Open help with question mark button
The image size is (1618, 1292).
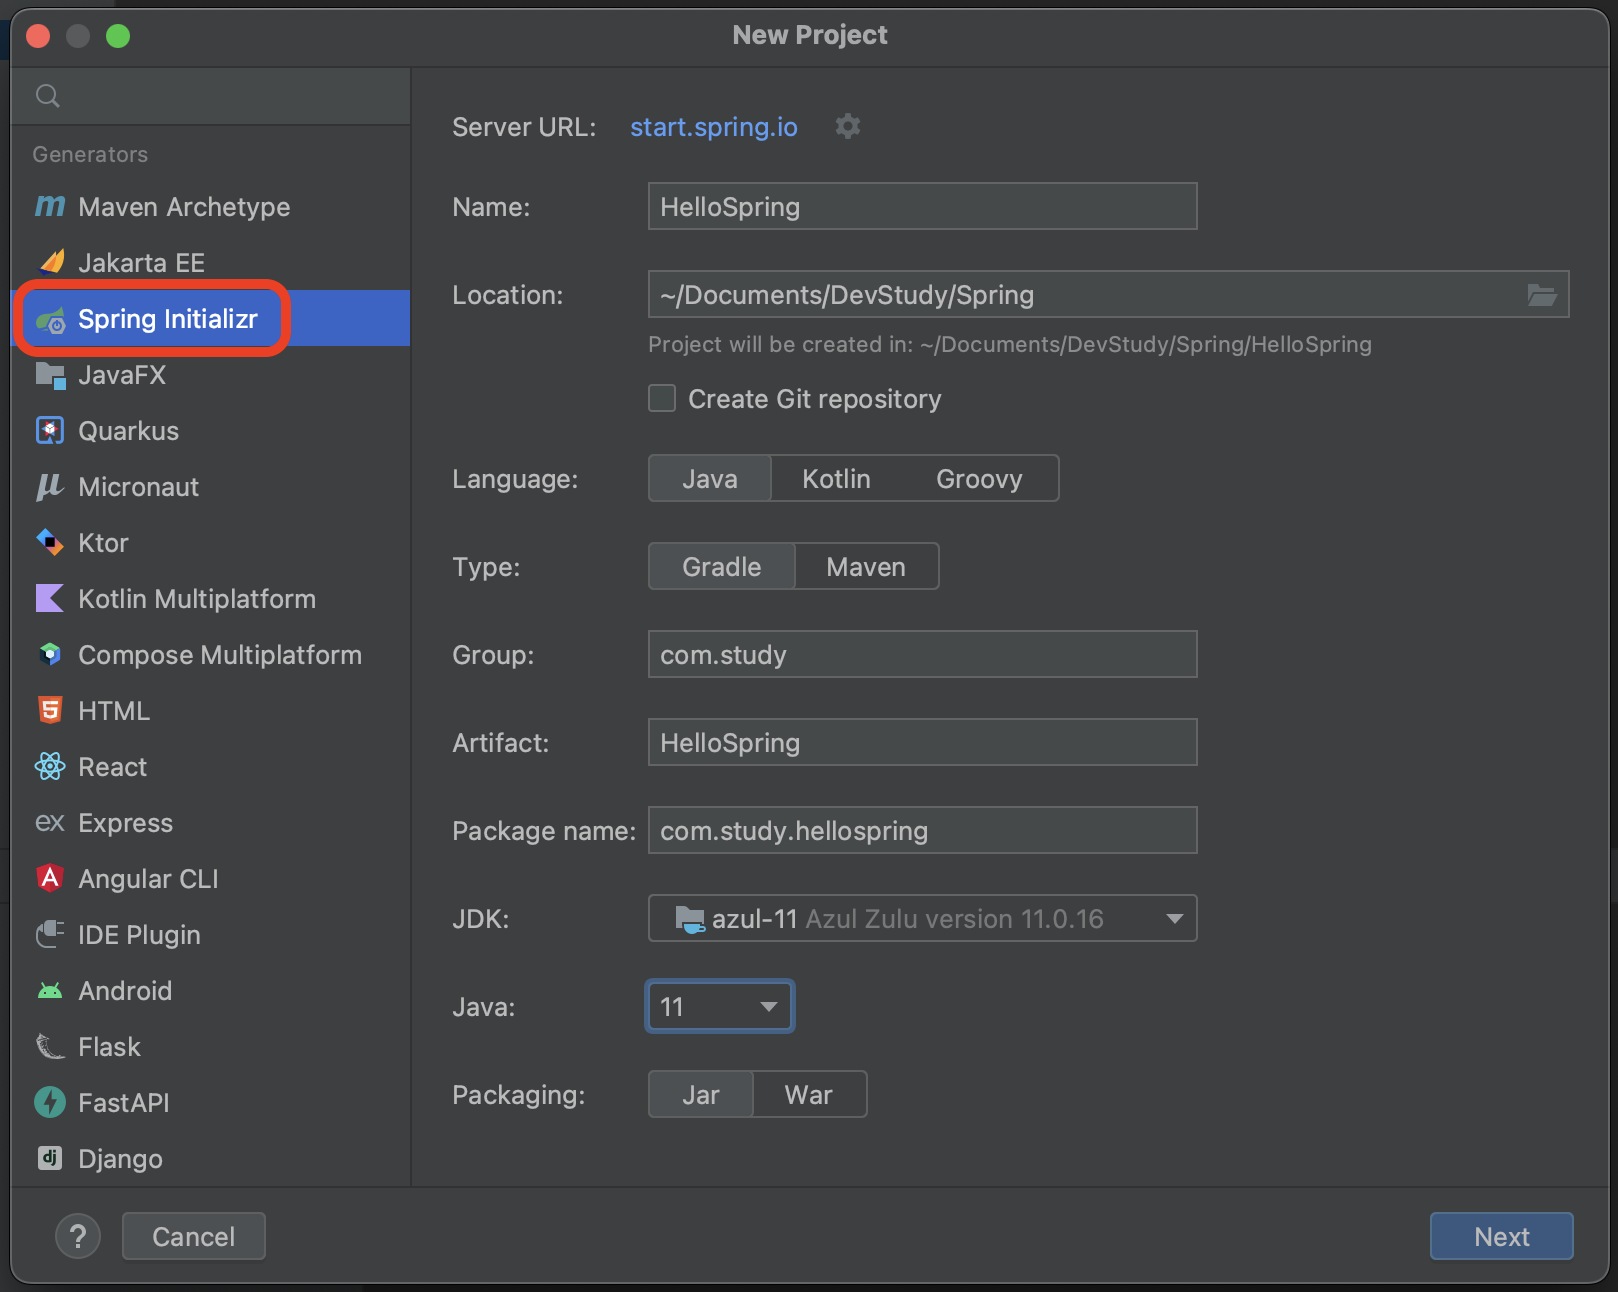pos(78,1237)
